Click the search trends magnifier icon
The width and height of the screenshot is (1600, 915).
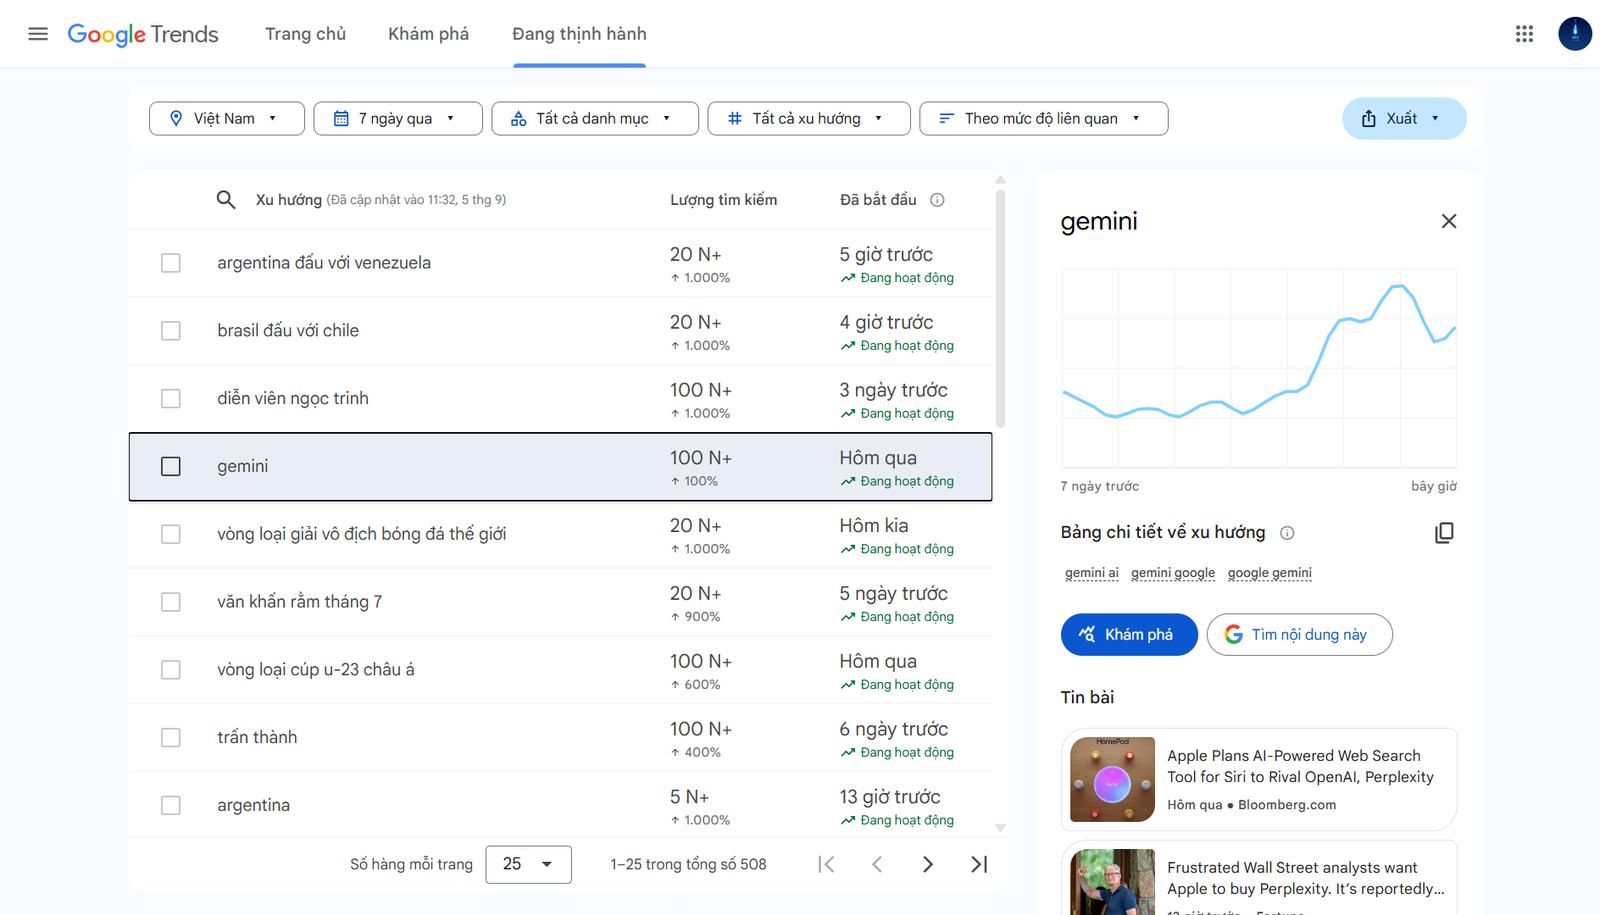click(226, 200)
